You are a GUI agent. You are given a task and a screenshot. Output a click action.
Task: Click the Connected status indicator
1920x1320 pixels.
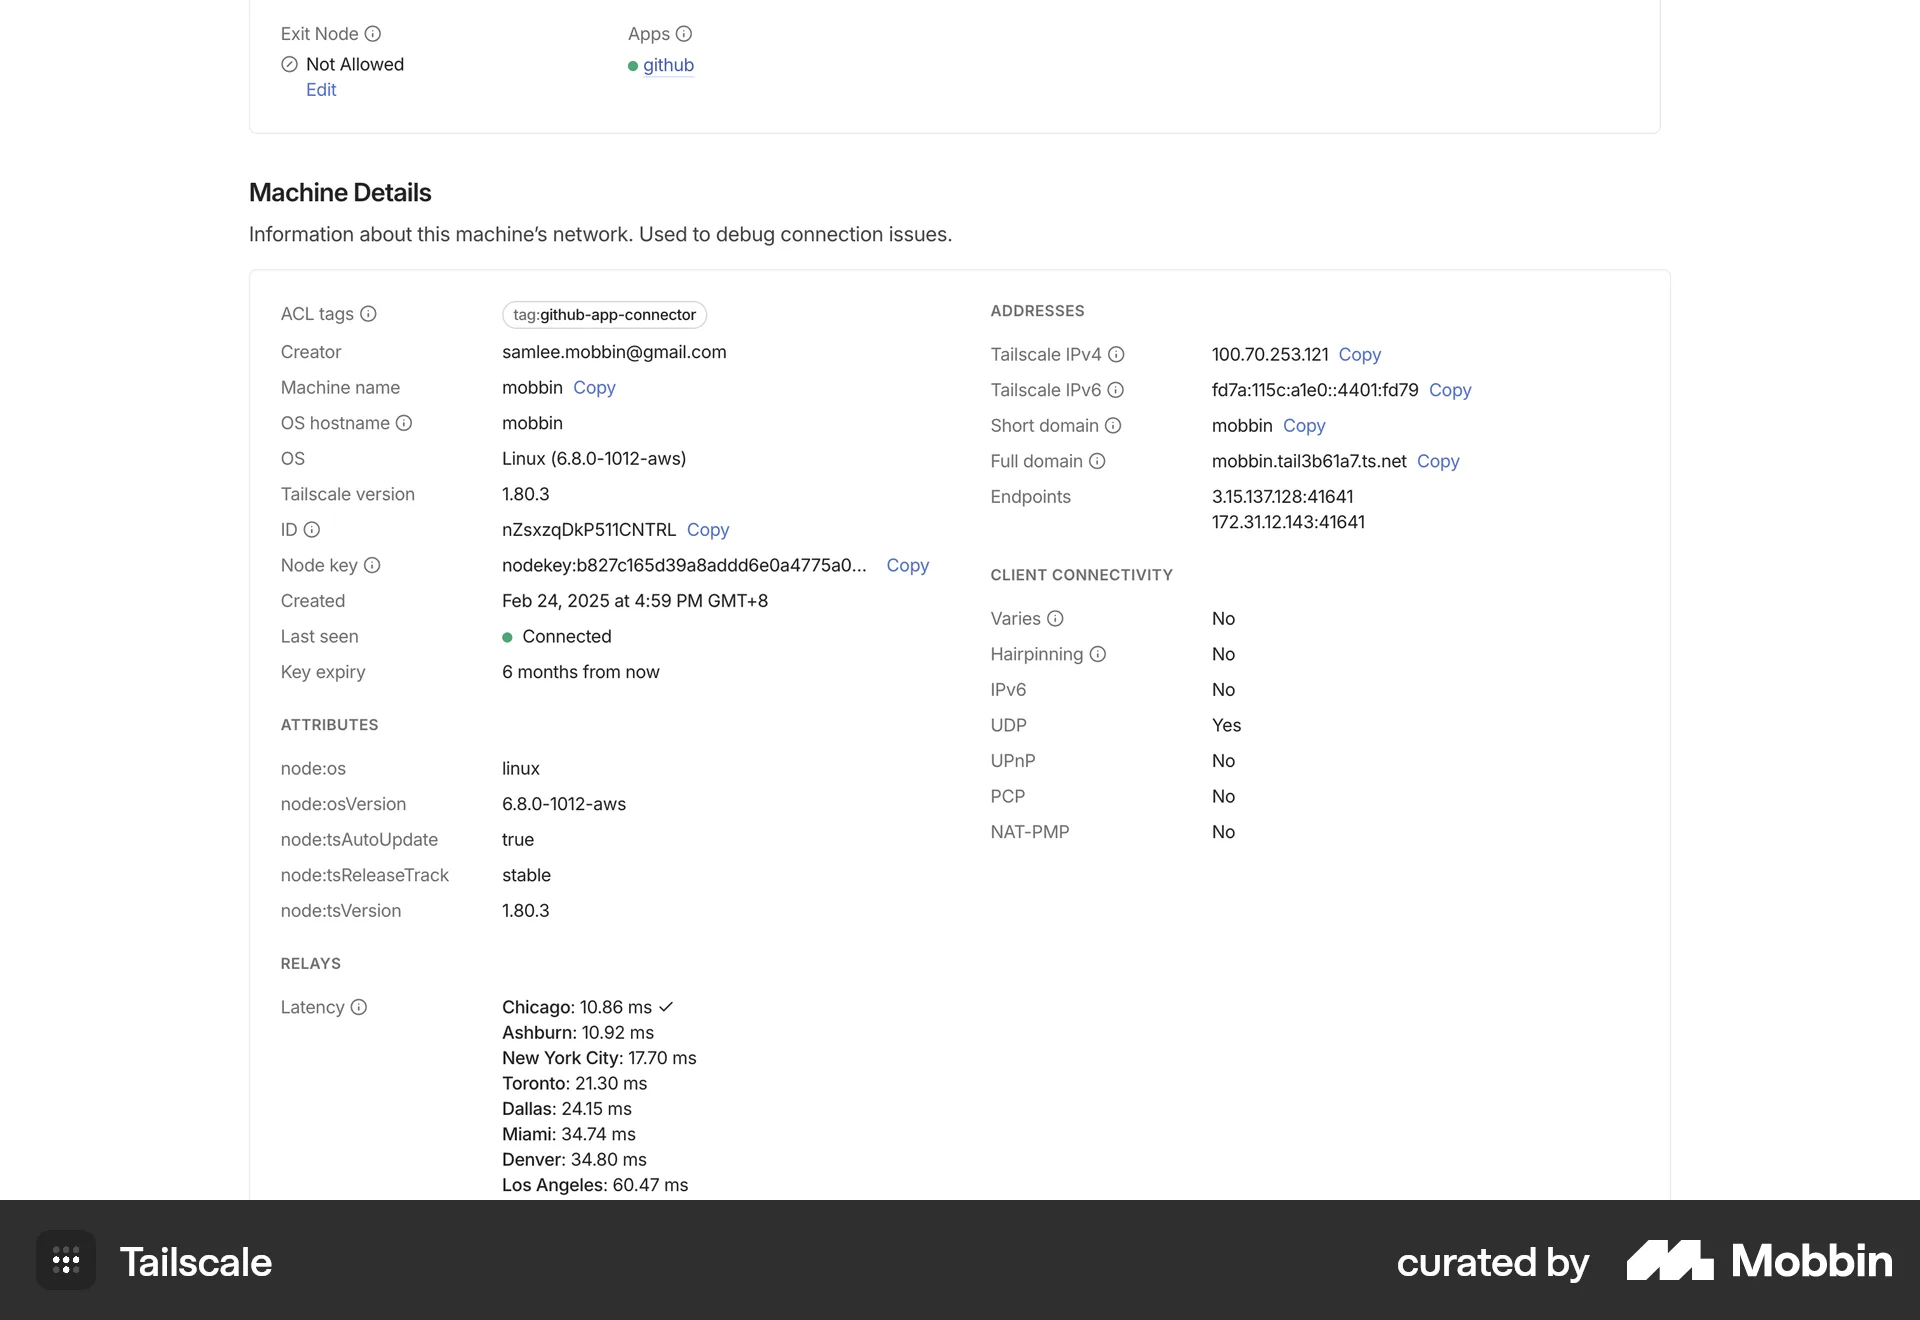(x=509, y=636)
